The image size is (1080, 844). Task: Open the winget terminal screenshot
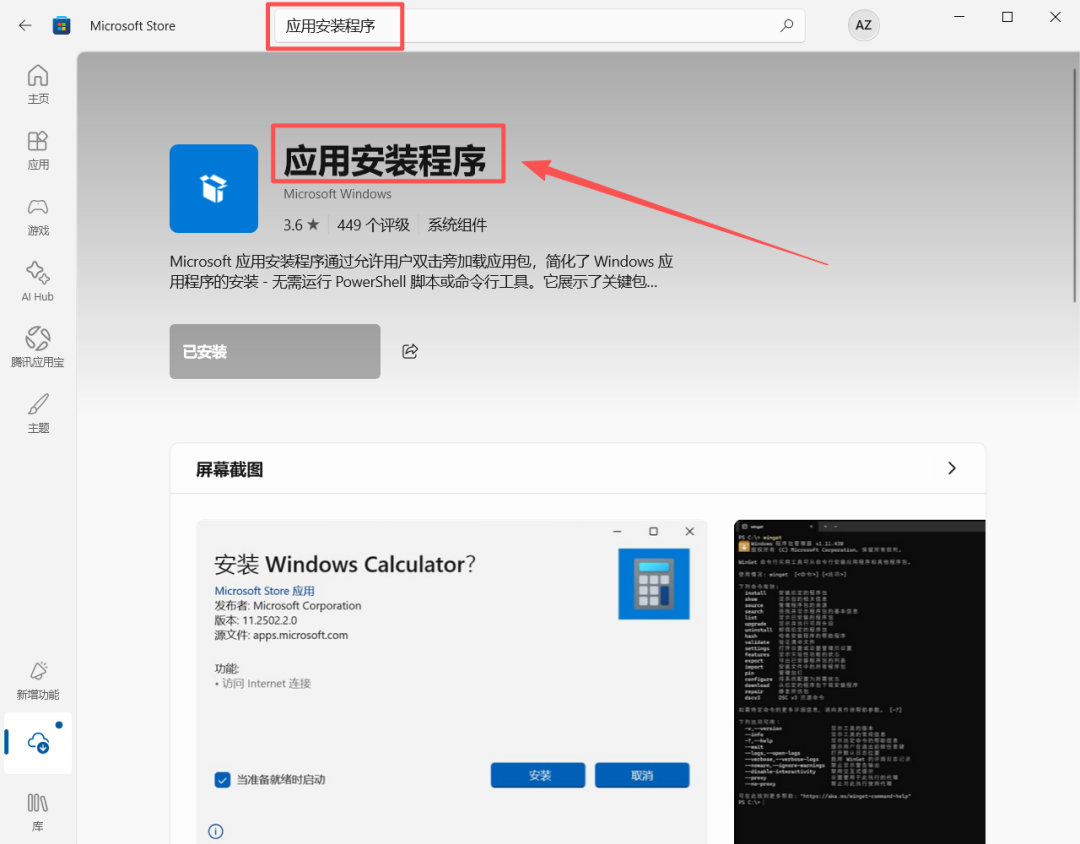[860, 681]
